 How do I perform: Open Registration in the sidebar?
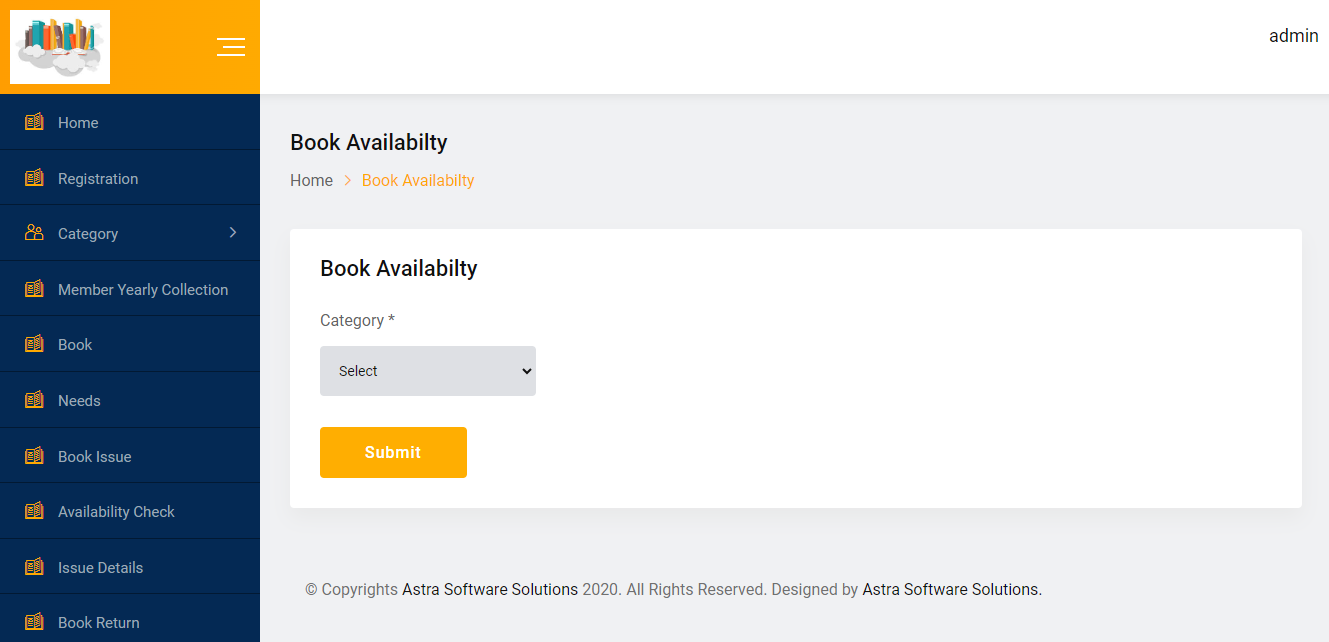(x=130, y=178)
